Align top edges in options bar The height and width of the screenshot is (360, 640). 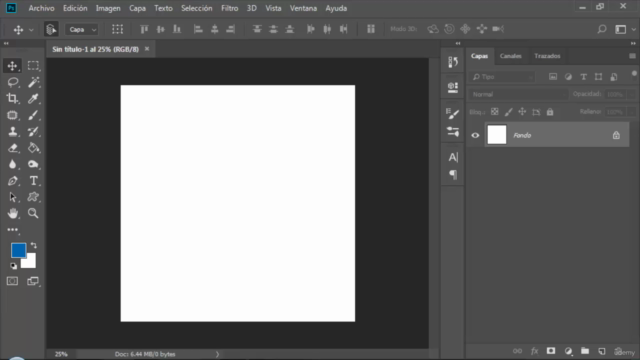(144, 29)
